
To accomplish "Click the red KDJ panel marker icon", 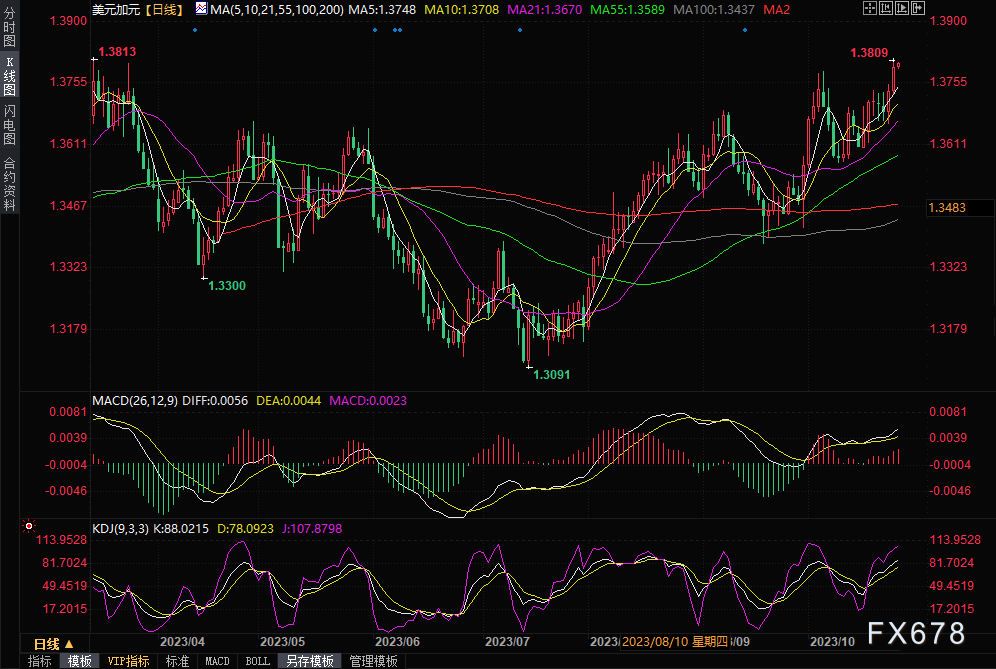I will click(x=29, y=525).
